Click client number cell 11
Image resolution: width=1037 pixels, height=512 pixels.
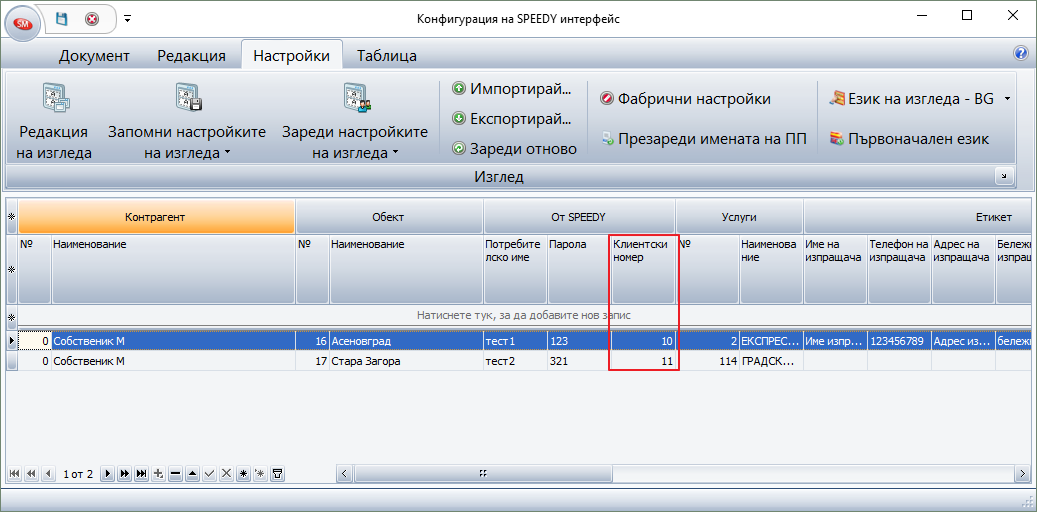(643, 362)
